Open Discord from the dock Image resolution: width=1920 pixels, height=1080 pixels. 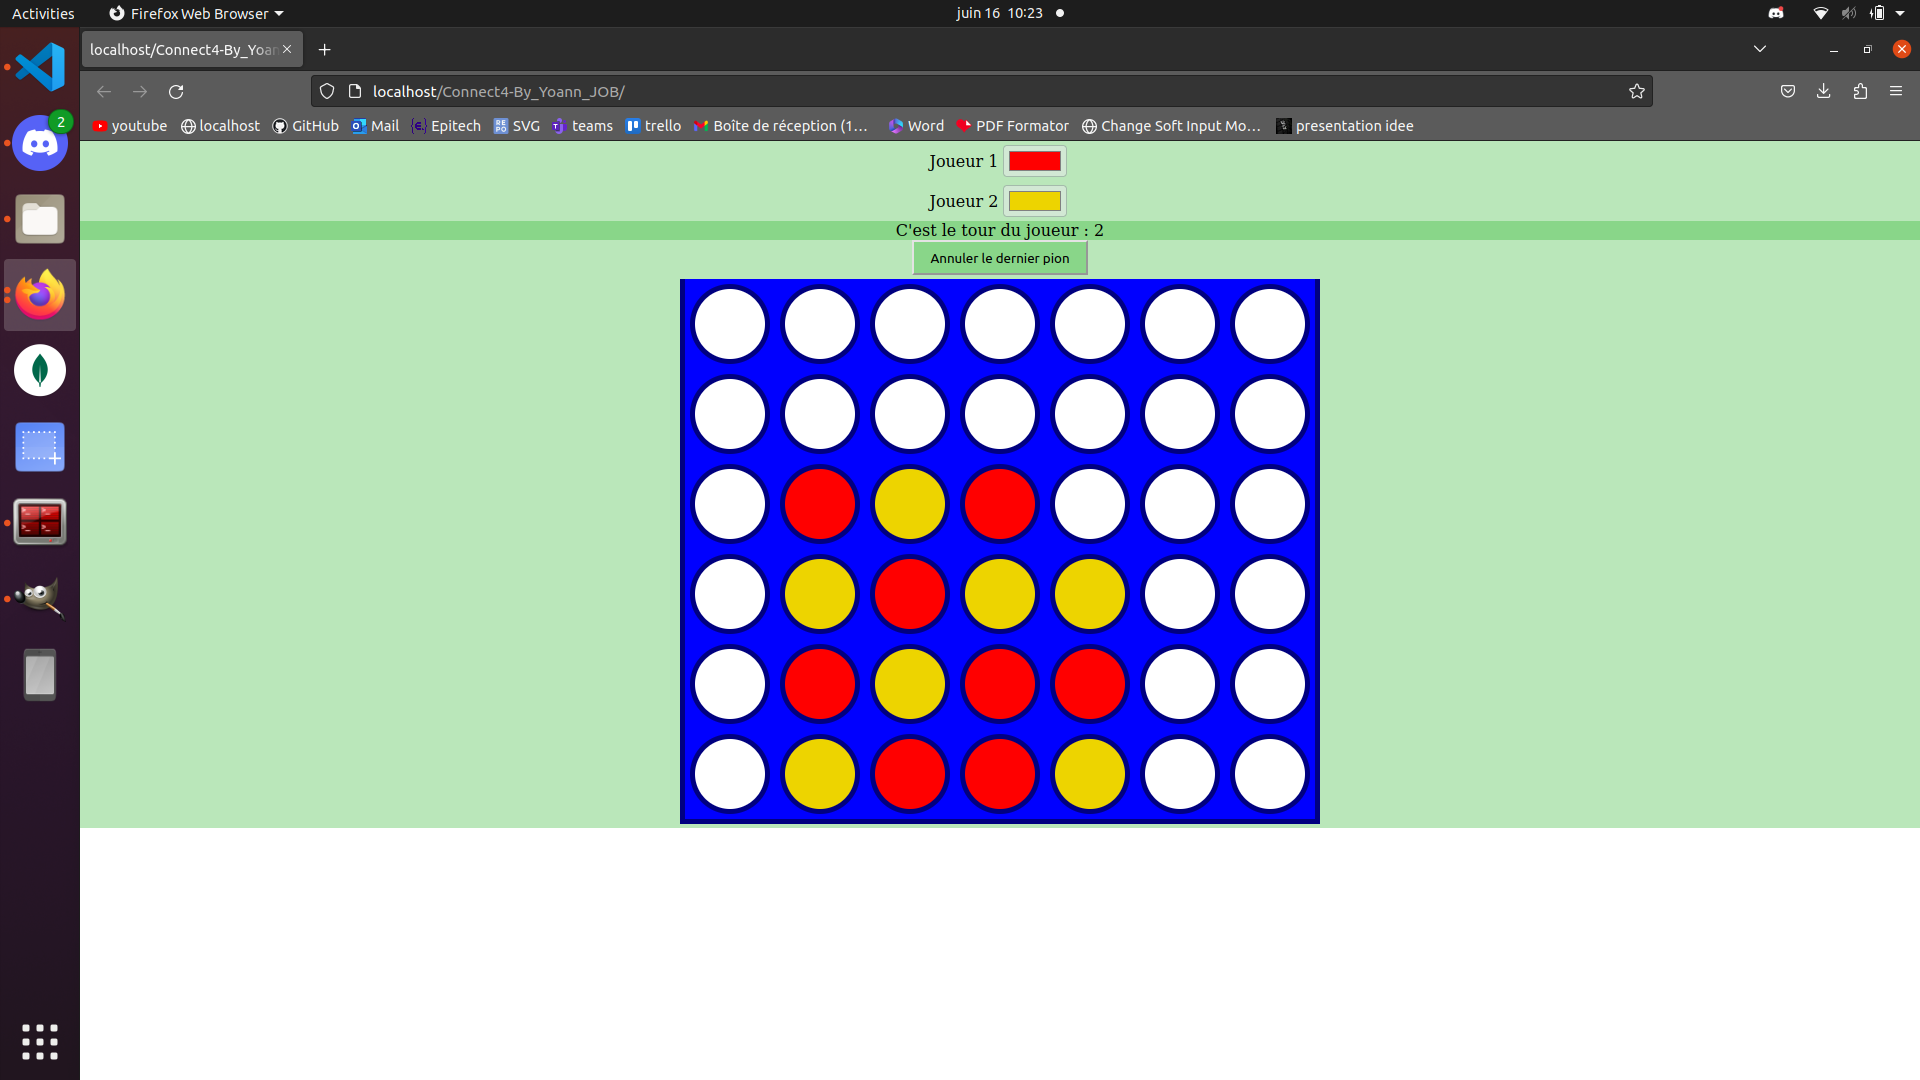40,144
